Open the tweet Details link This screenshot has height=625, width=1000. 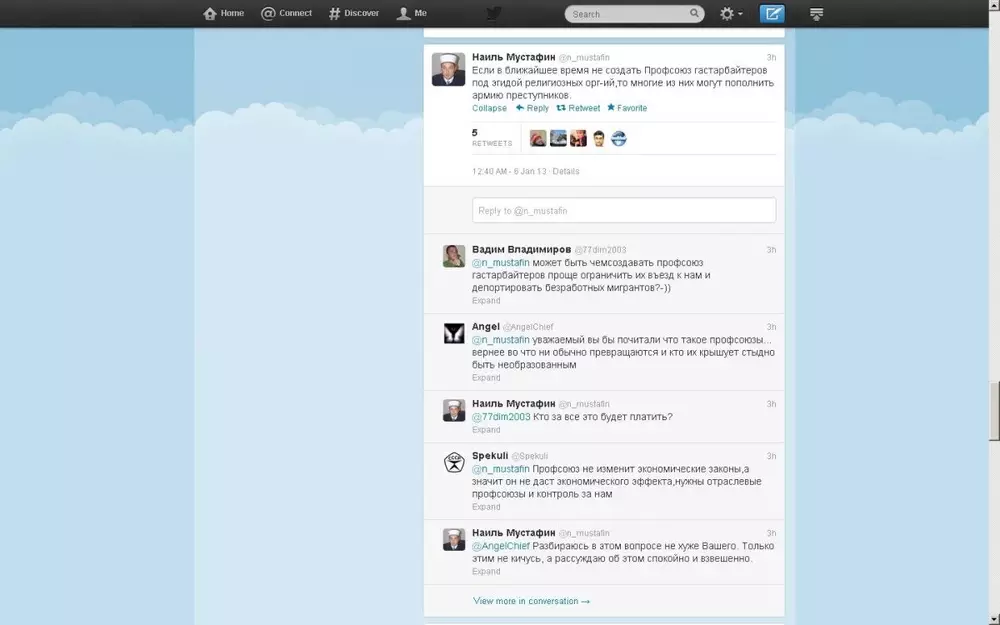pyautogui.click(x=566, y=171)
